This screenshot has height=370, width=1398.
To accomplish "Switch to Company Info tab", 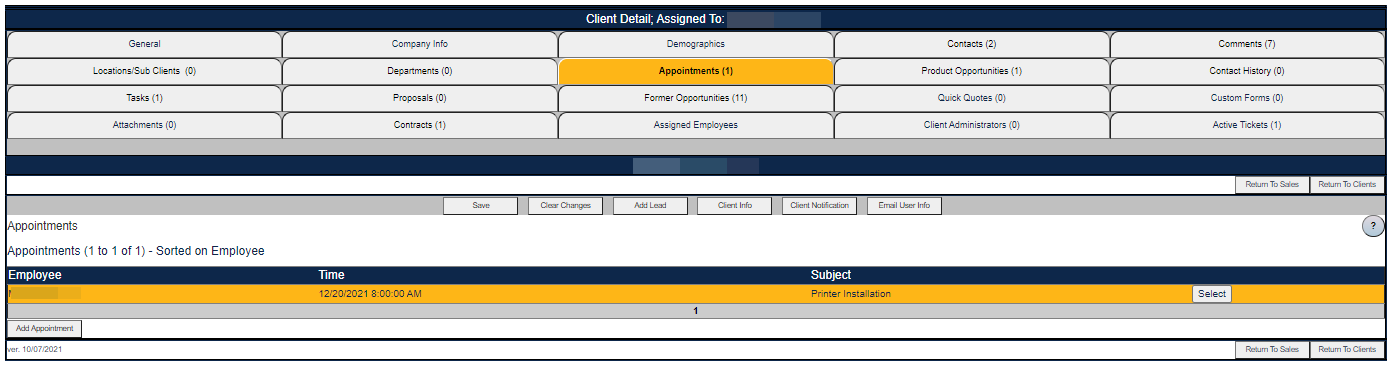I will click(420, 44).
